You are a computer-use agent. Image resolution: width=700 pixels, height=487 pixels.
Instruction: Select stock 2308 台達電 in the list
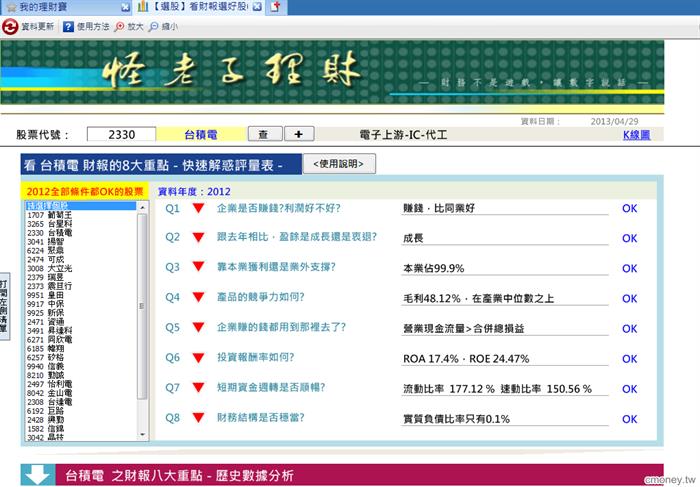click(x=81, y=402)
